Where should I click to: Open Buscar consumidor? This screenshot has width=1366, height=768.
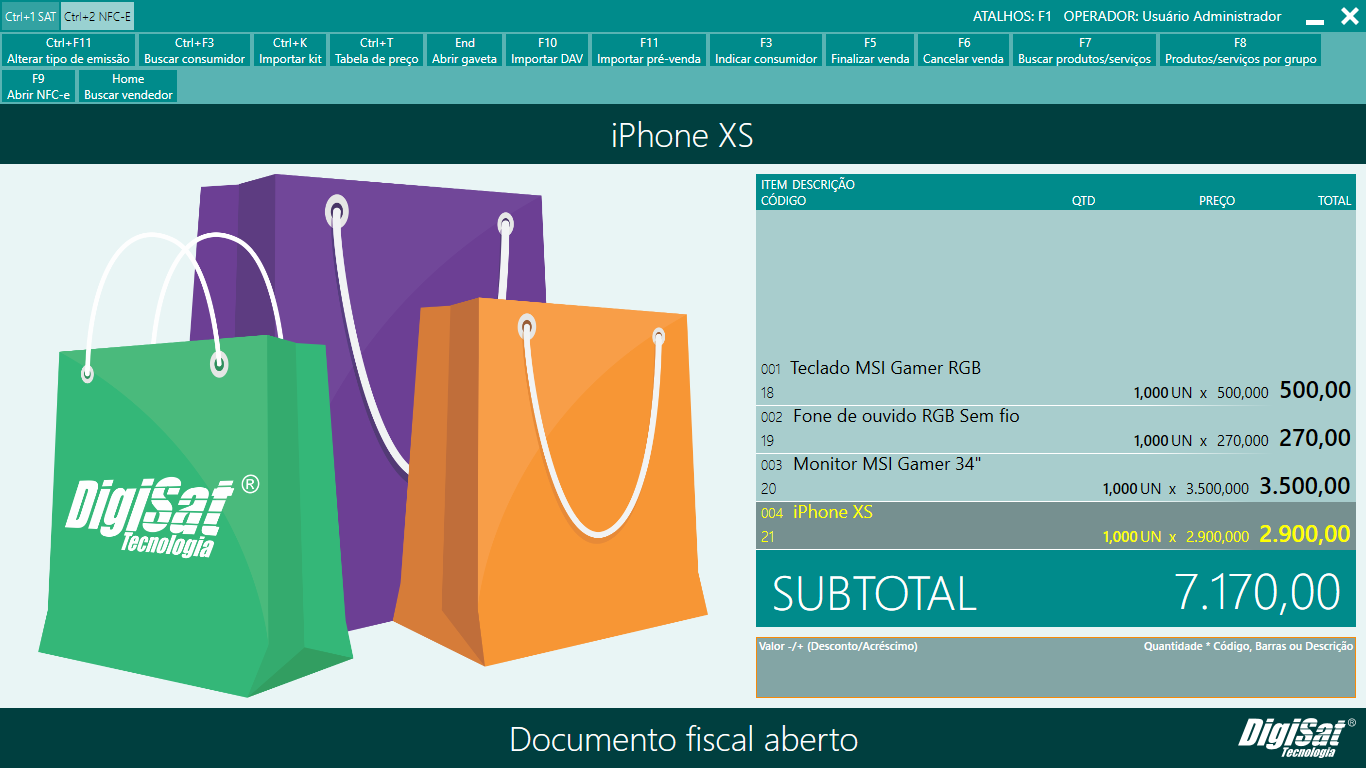click(194, 51)
